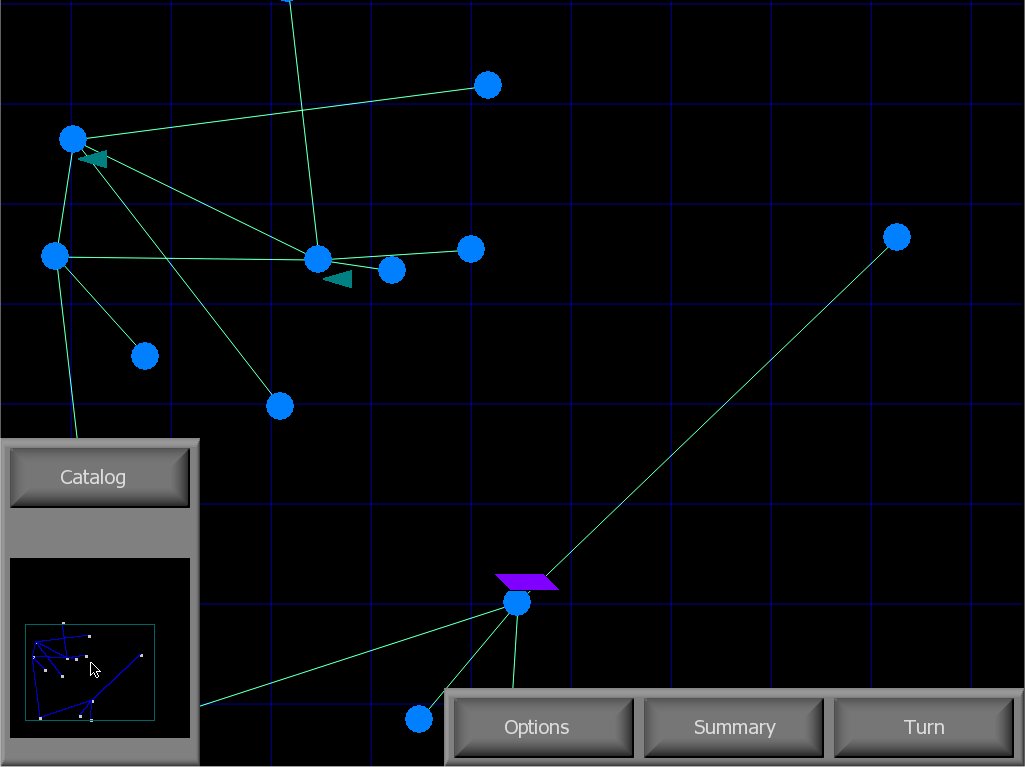Click the topmost right star of the upper cluster

click(x=487, y=85)
